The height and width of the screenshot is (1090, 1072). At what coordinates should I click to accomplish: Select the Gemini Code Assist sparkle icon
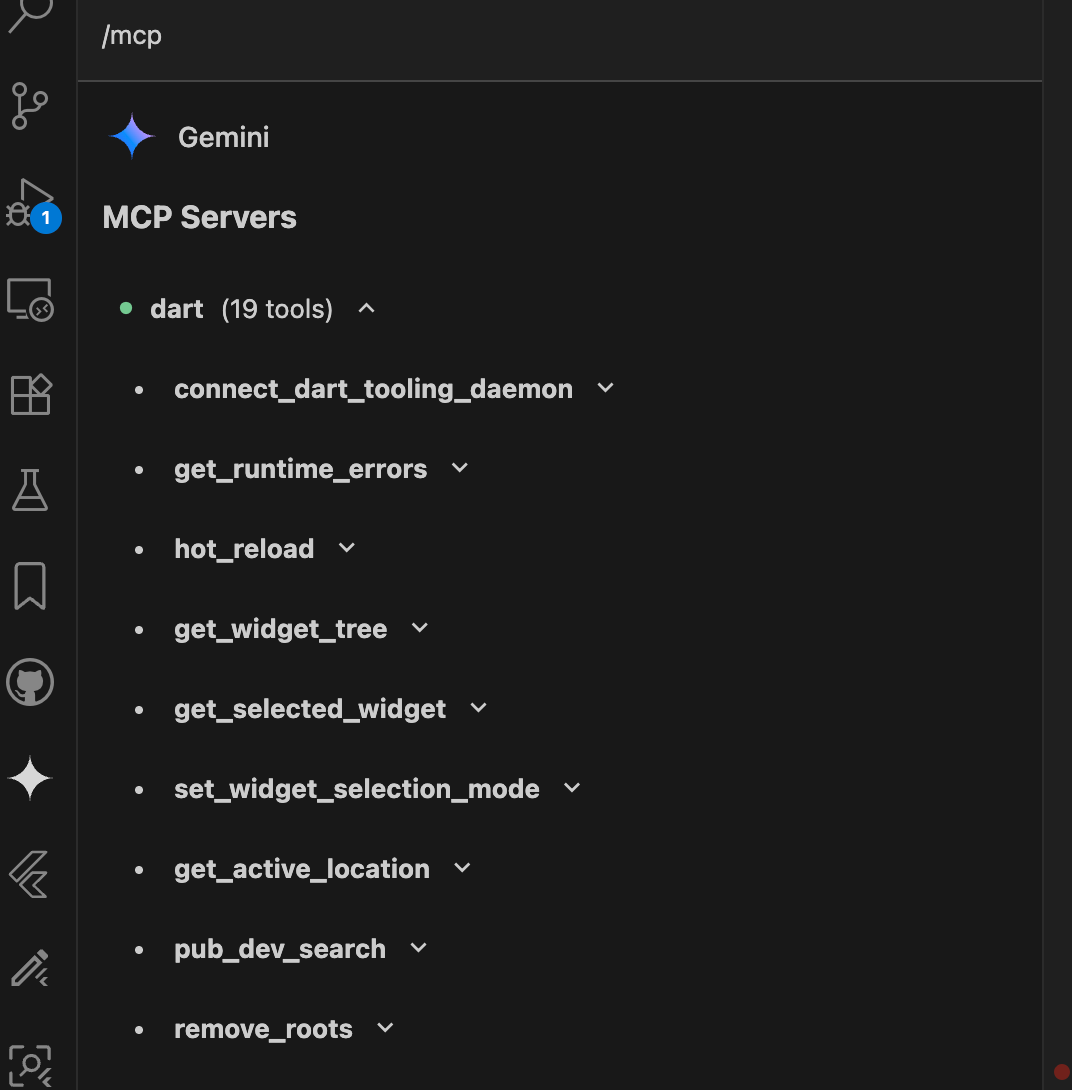click(29, 777)
